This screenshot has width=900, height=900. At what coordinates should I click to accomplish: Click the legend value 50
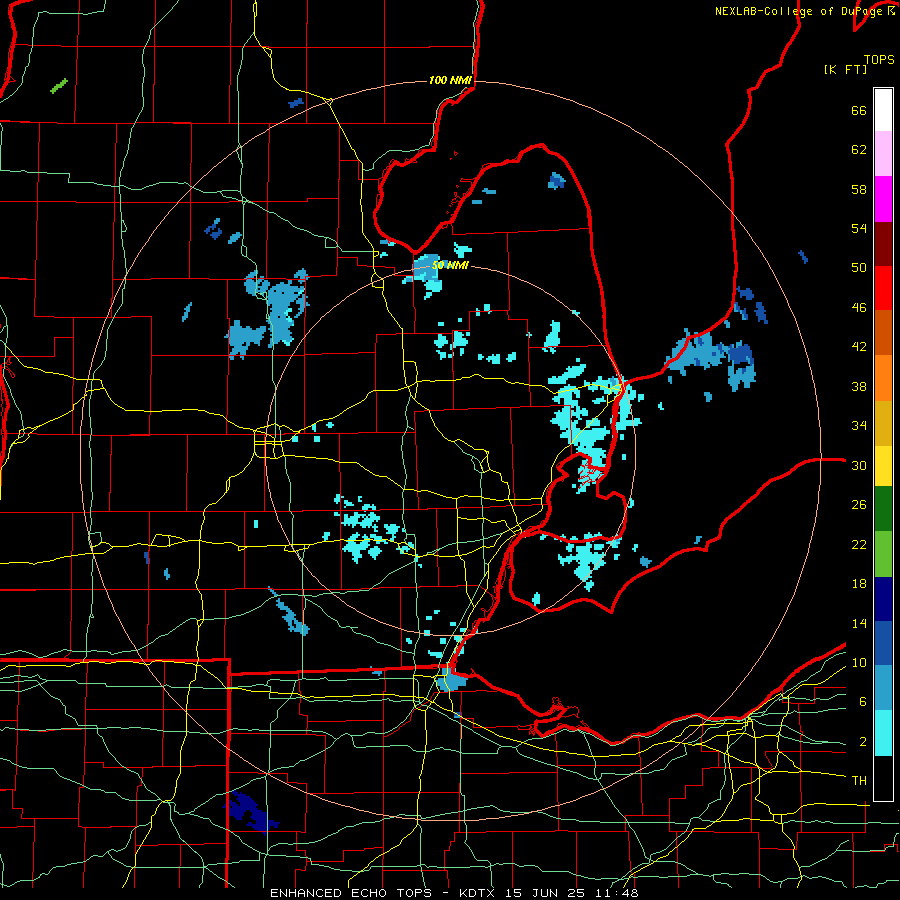pos(859,268)
